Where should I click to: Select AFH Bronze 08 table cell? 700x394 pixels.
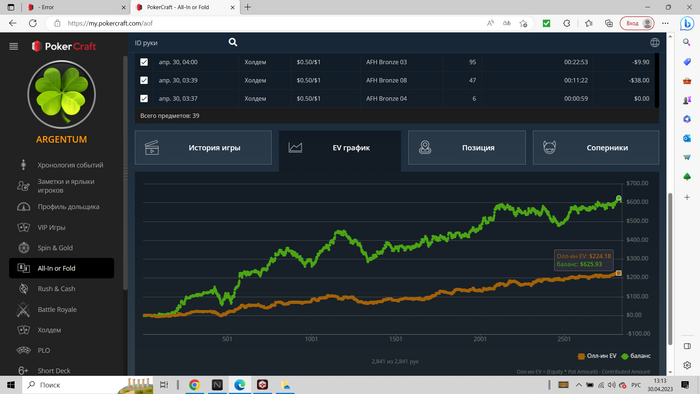point(387,80)
